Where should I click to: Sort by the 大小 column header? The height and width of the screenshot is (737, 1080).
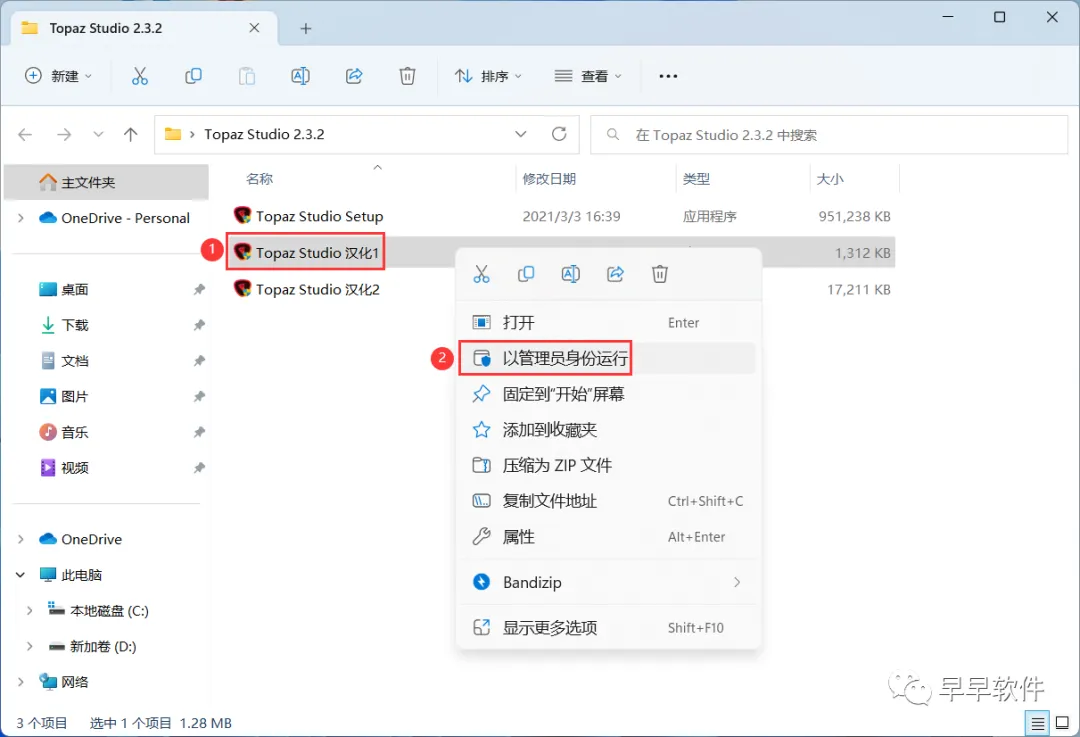point(830,179)
